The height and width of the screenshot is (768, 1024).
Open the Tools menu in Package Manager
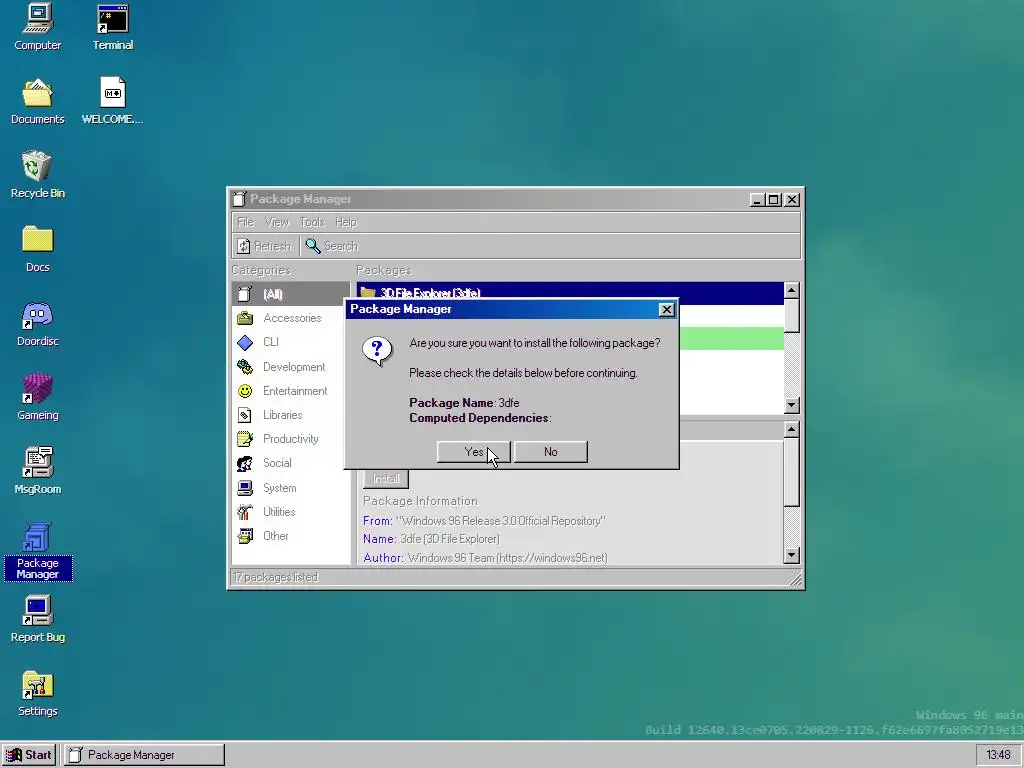coord(312,222)
